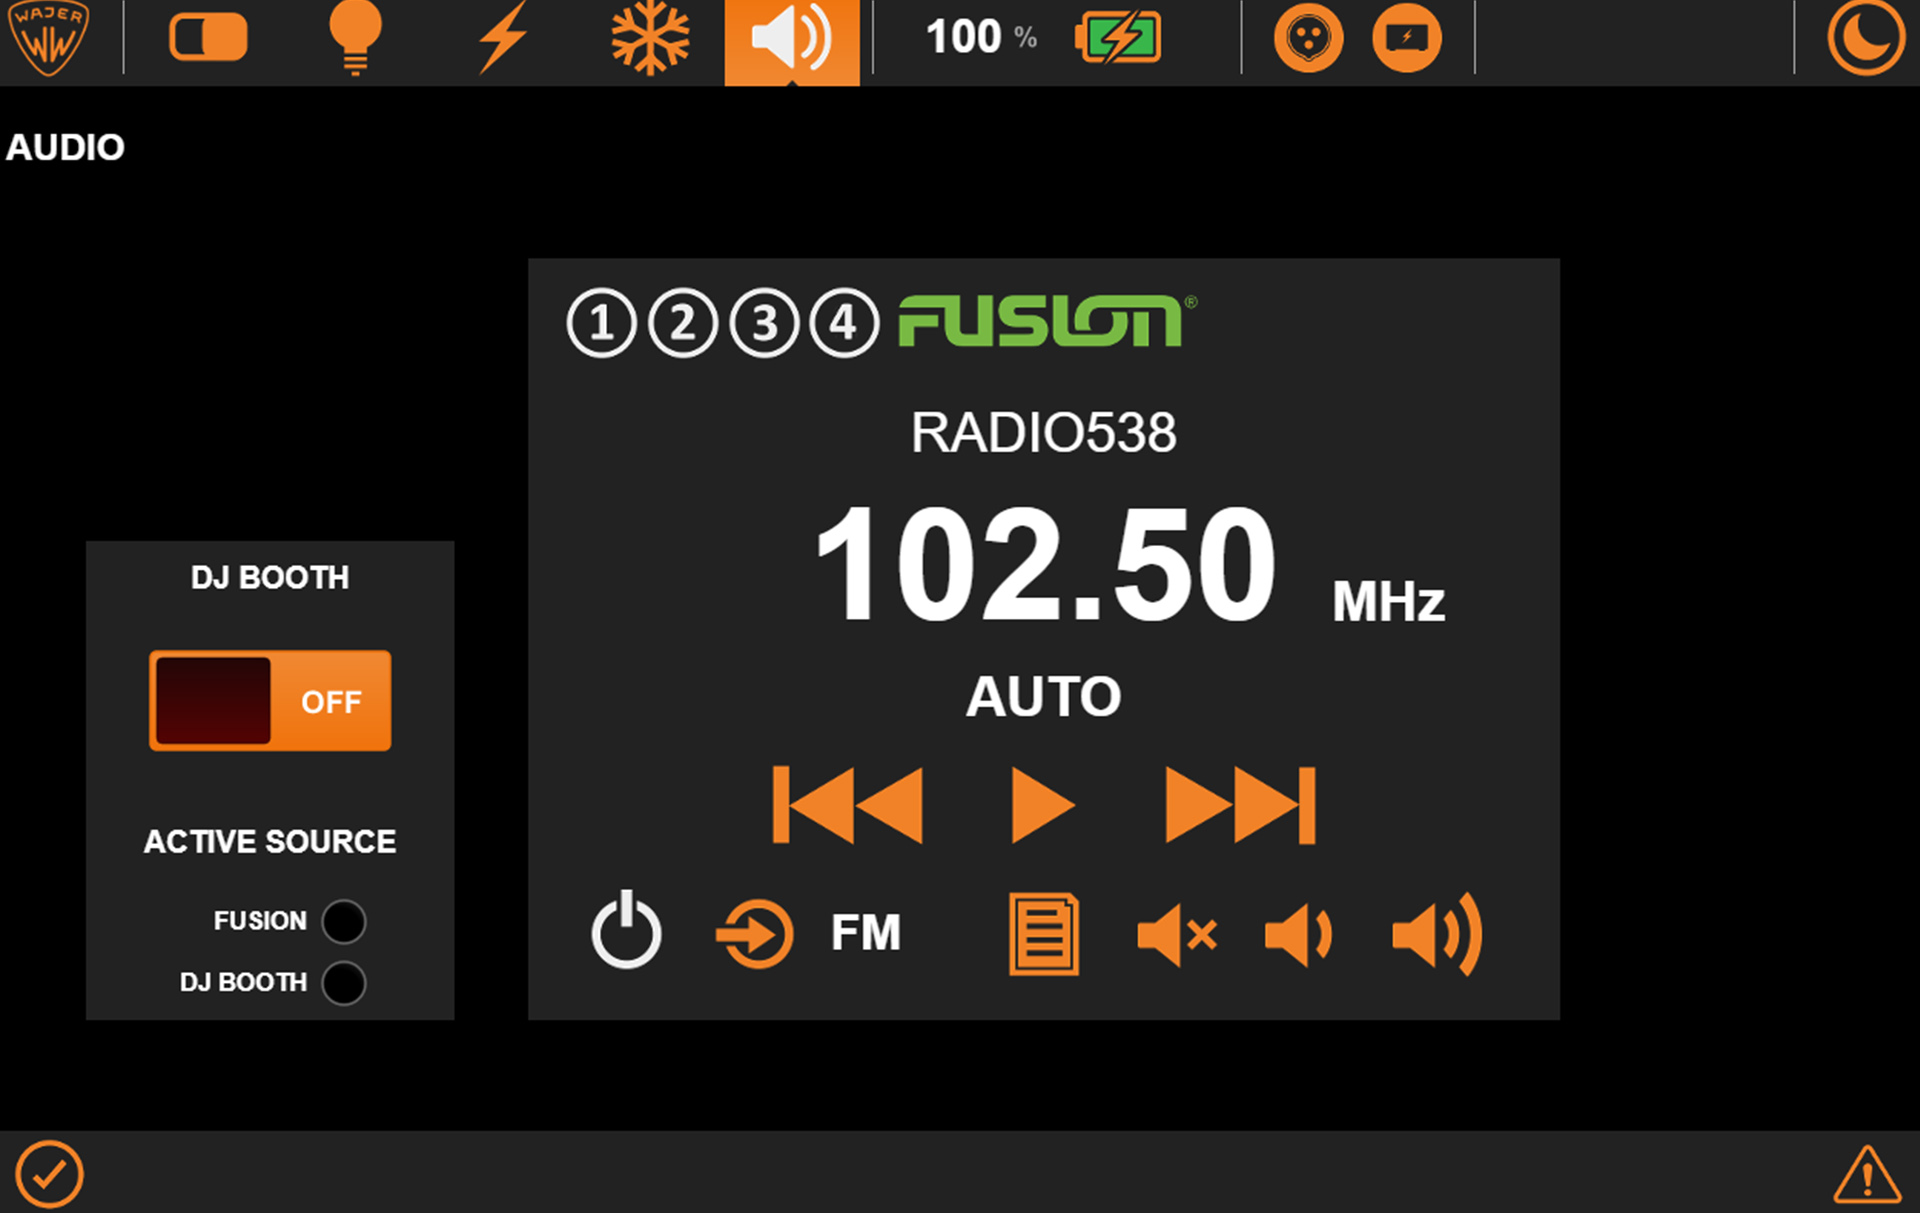Image resolution: width=1920 pixels, height=1213 pixels.
Task: Select Fusion as active source
Action: point(344,921)
